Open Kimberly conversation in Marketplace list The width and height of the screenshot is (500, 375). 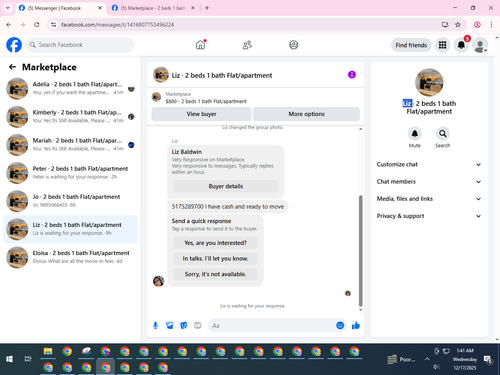tap(70, 117)
